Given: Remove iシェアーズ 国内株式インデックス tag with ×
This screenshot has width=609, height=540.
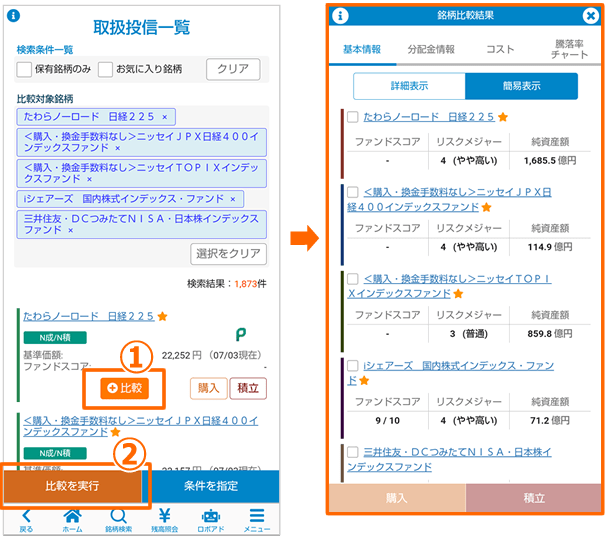Looking at the screenshot, I should click(233, 199).
